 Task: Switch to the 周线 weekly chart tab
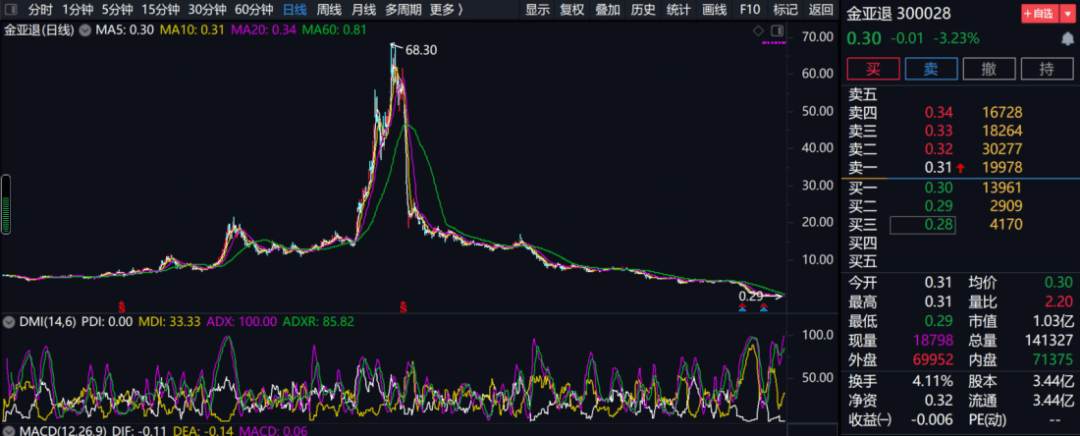click(x=329, y=10)
